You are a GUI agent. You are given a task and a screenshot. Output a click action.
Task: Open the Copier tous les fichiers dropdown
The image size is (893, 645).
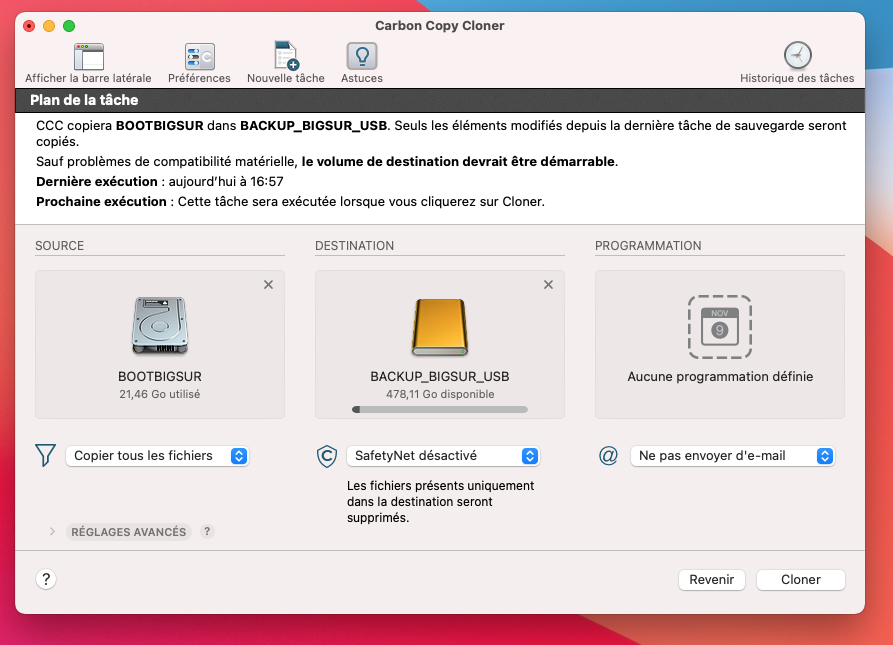pos(157,456)
